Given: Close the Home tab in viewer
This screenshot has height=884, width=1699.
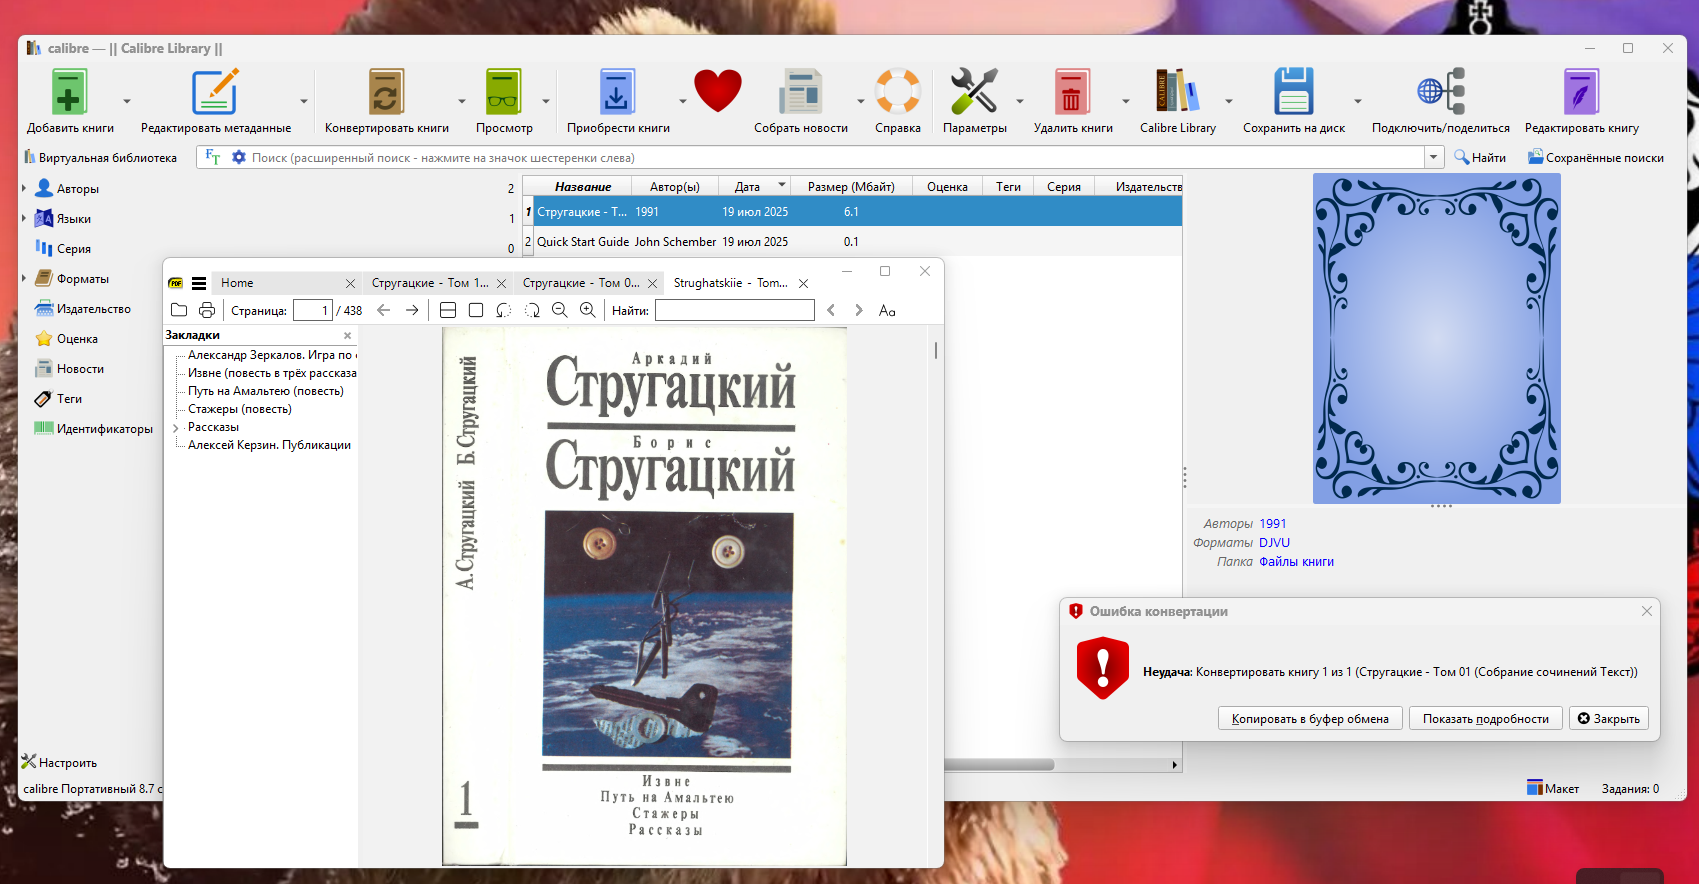Looking at the screenshot, I should coord(350,283).
